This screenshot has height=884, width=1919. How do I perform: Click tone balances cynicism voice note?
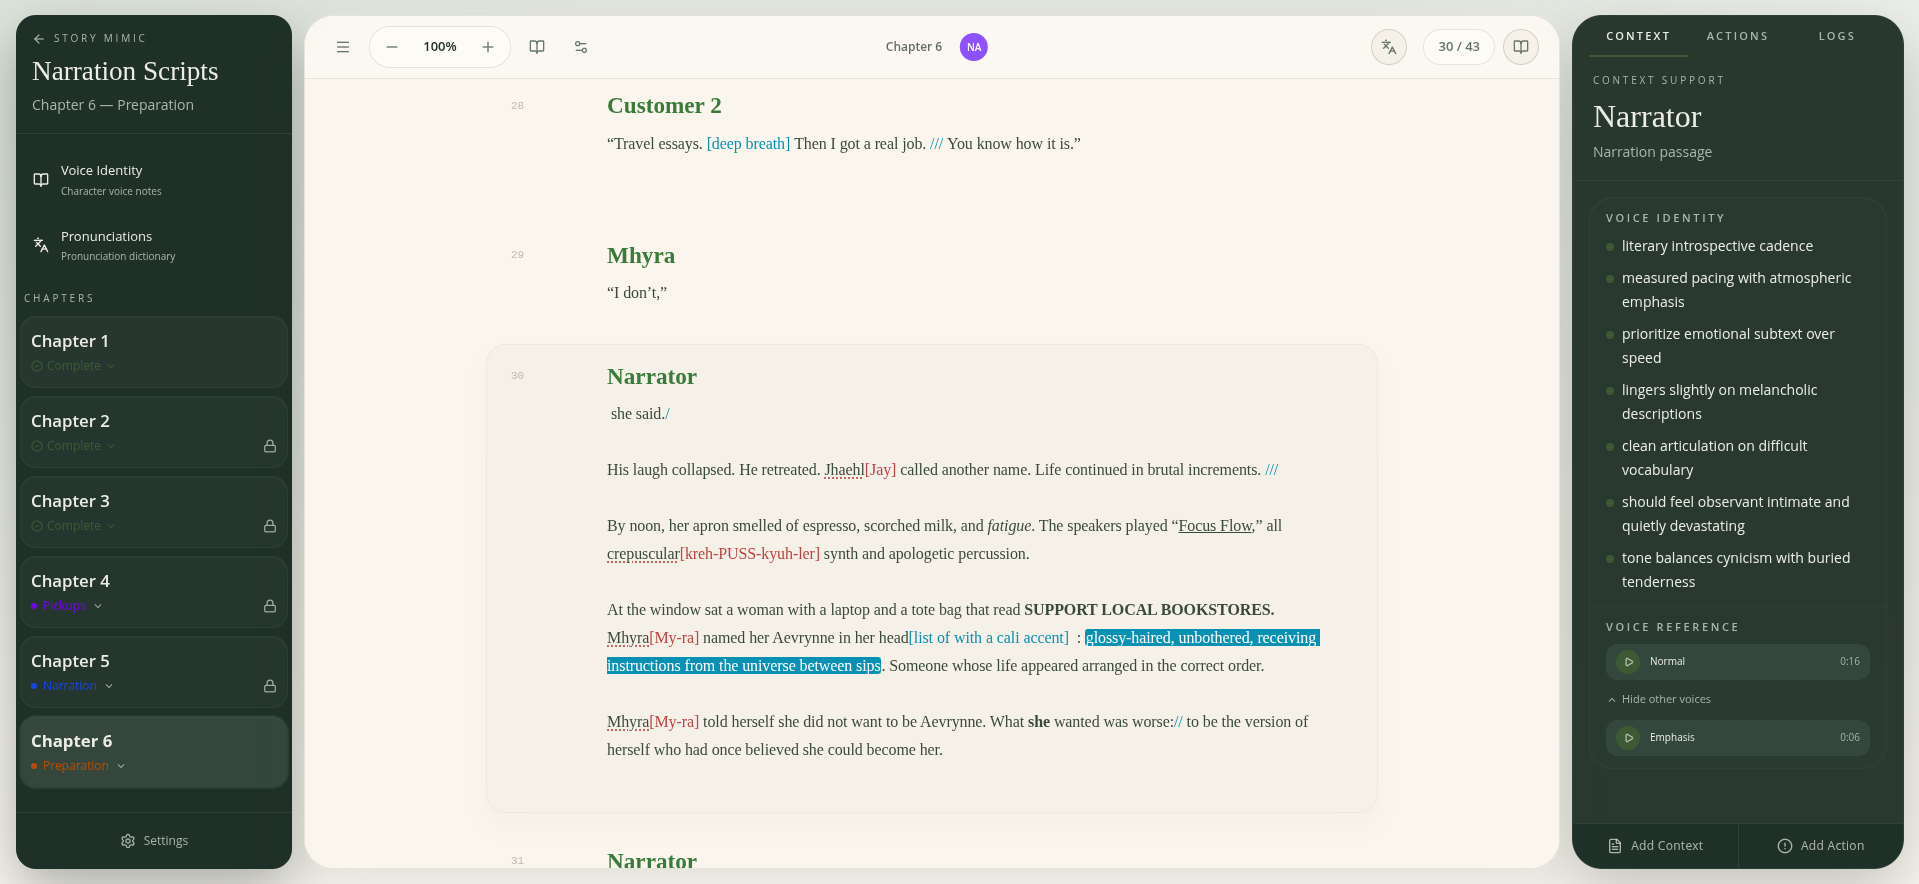click(x=1736, y=570)
